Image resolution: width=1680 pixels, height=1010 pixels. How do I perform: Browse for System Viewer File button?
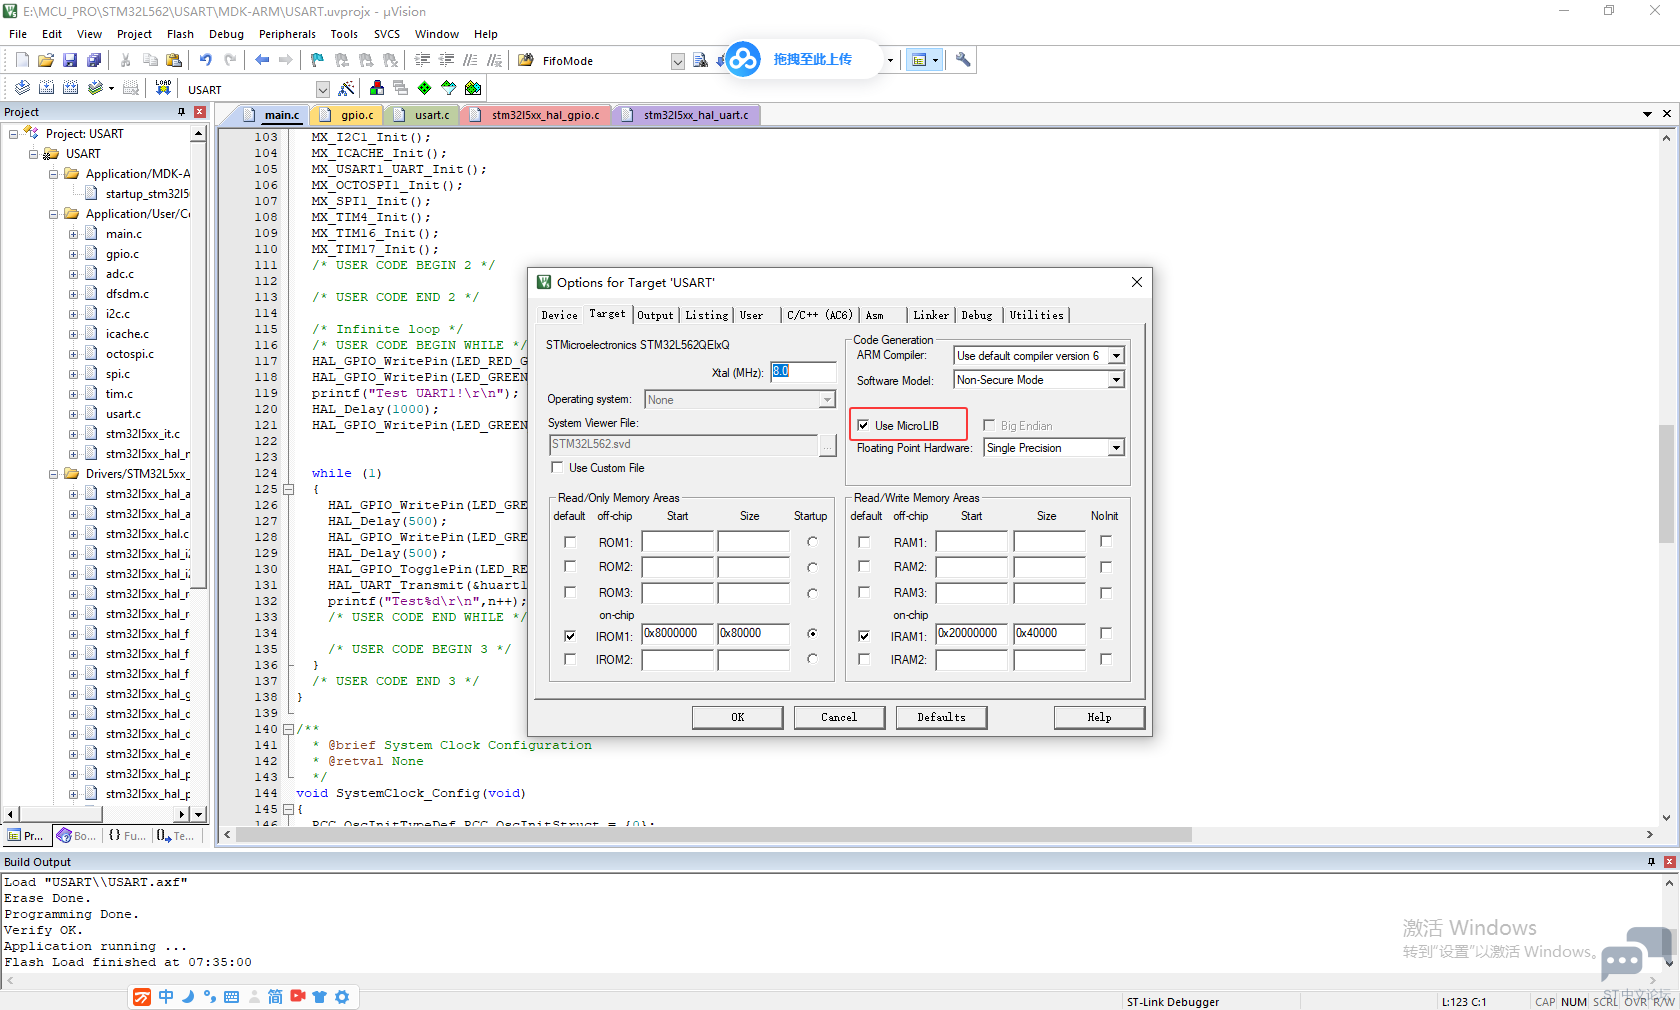(x=828, y=445)
